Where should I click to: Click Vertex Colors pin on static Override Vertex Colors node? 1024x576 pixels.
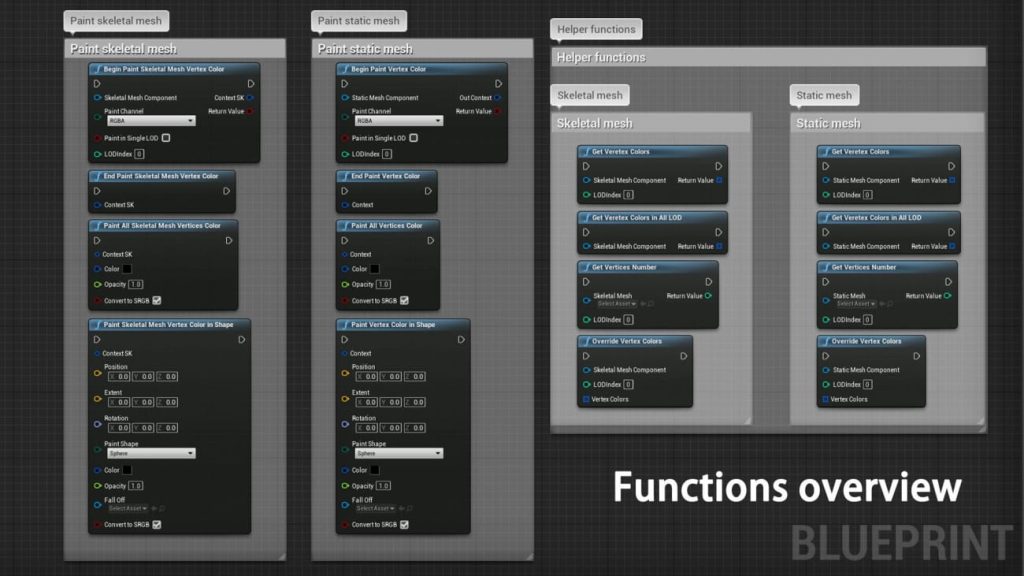click(825, 399)
